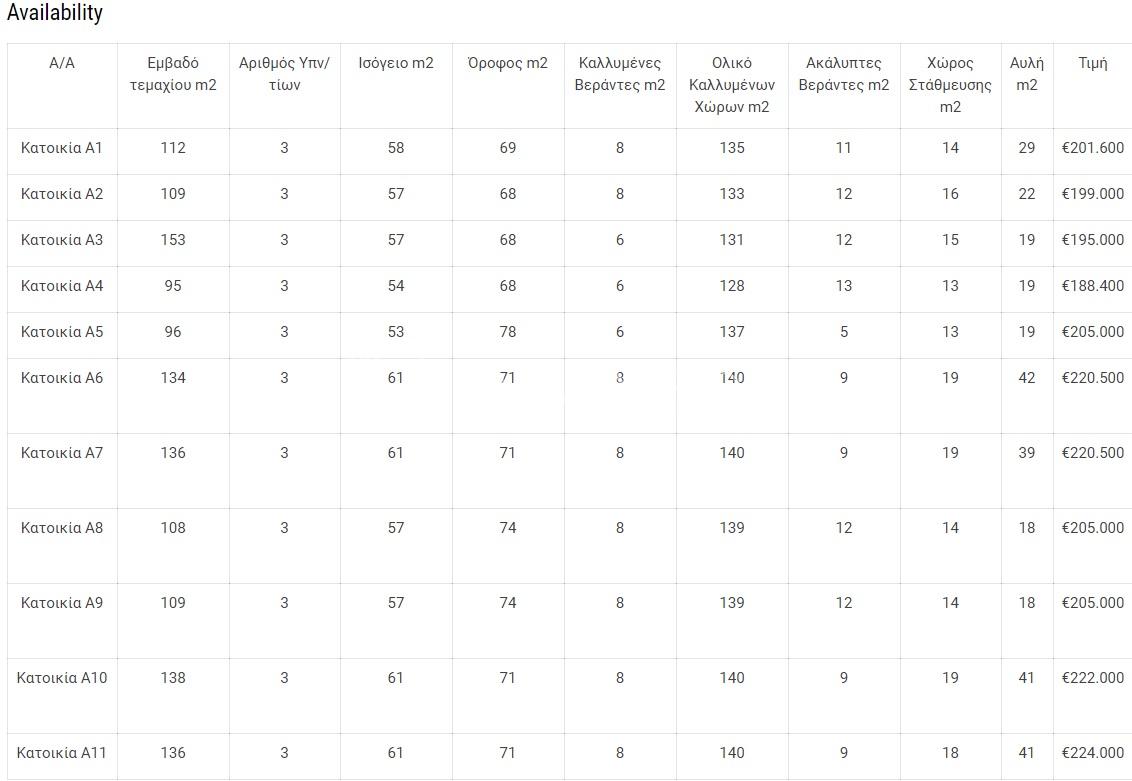Select the Χώρος Στάθμευσης m2 column header

950,85
